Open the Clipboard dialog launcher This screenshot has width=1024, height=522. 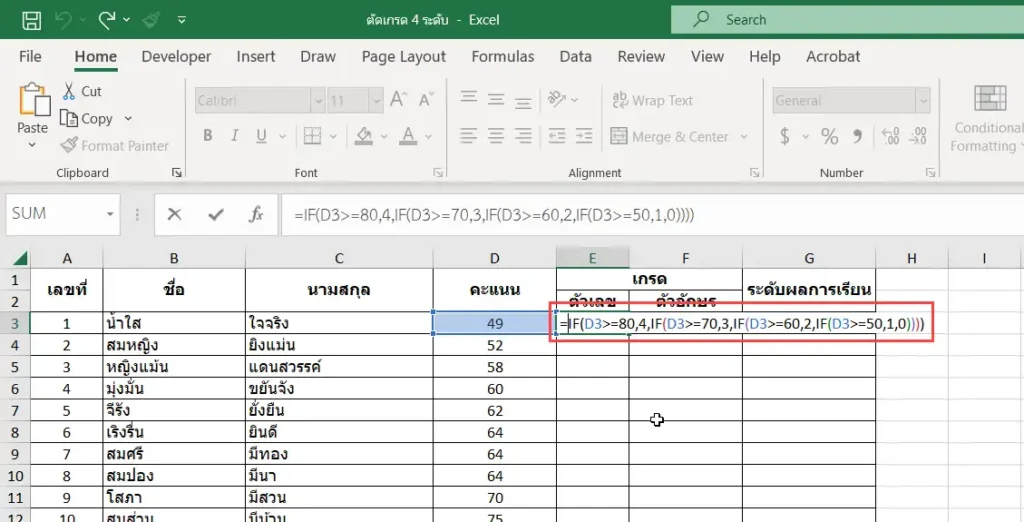pos(176,173)
